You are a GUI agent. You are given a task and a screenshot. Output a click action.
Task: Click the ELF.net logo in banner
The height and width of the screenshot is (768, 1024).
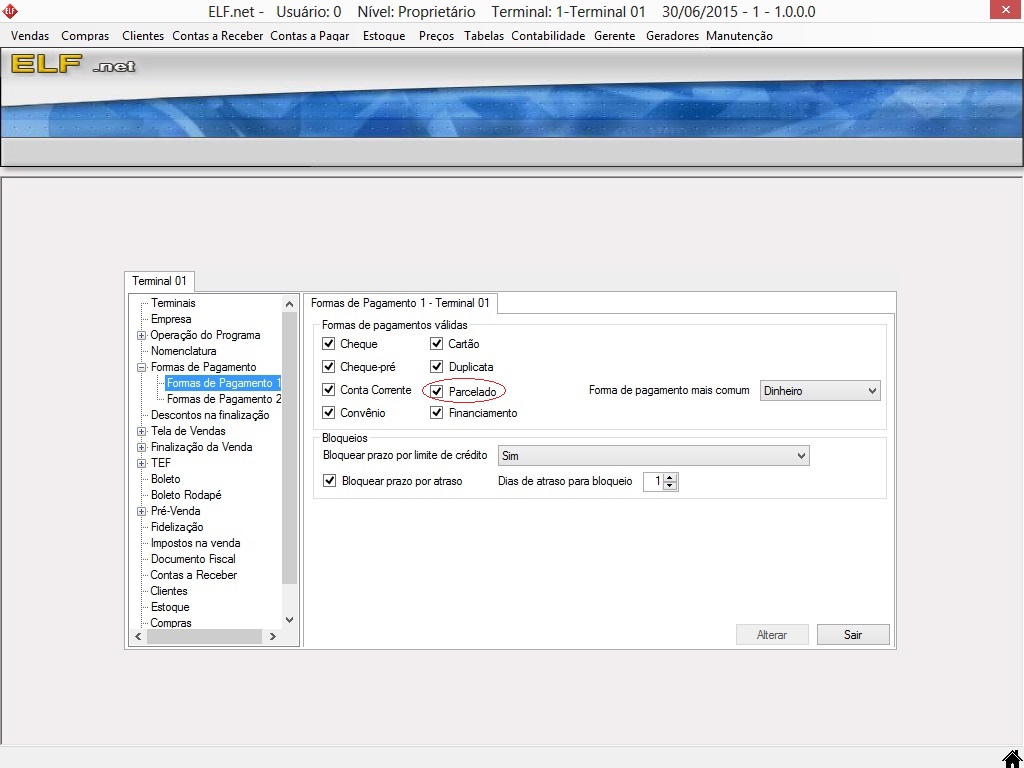coord(72,66)
